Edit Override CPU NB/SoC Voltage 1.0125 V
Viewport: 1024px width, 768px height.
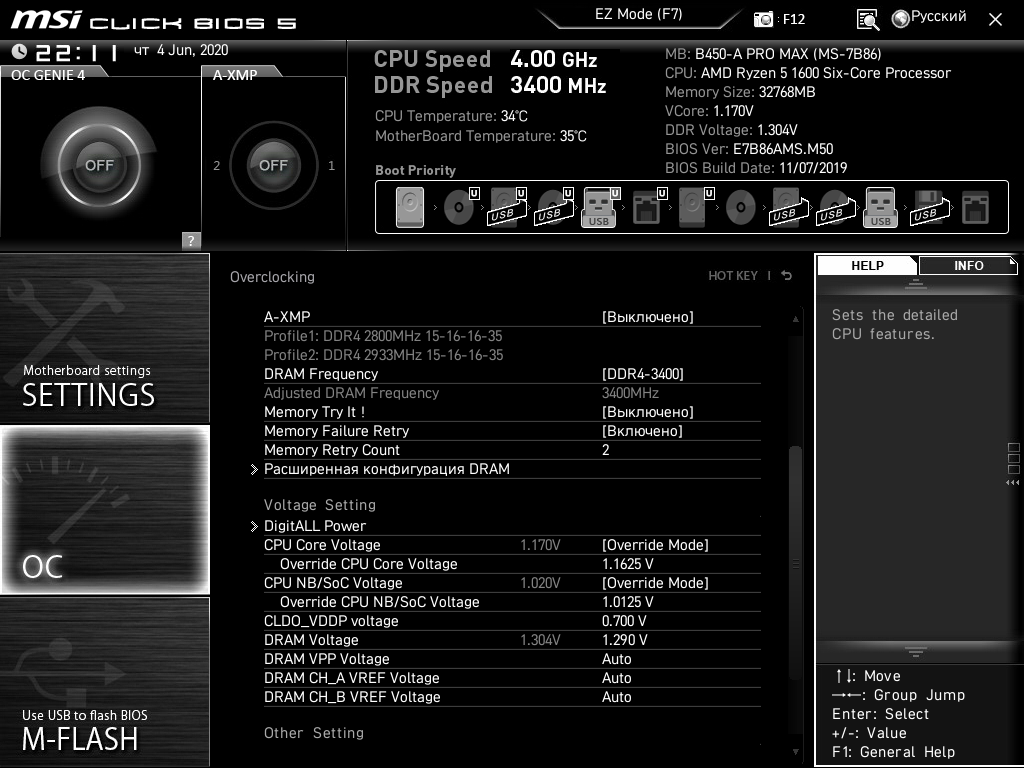coord(628,601)
